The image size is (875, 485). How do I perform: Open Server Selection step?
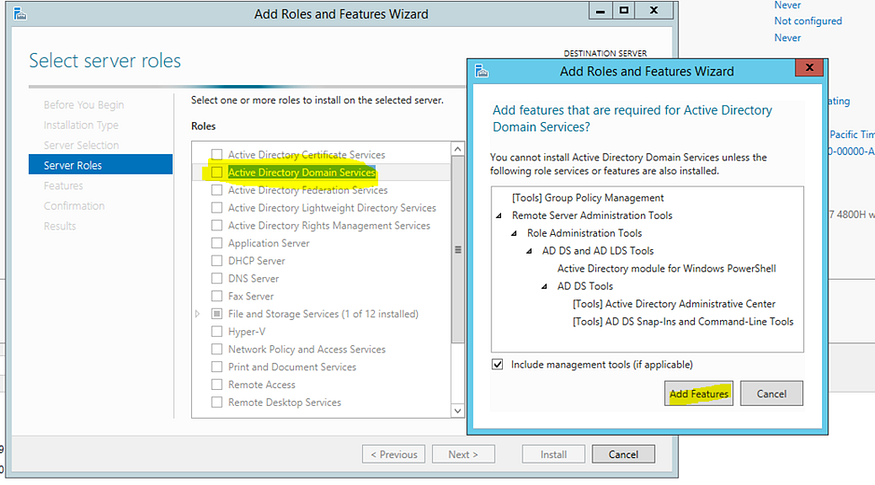[81, 145]
